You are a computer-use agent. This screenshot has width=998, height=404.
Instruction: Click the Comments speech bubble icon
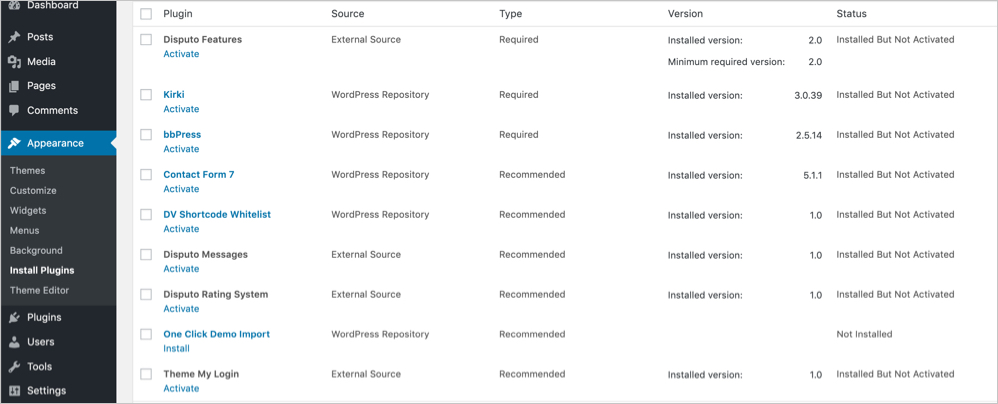[14, 110]
